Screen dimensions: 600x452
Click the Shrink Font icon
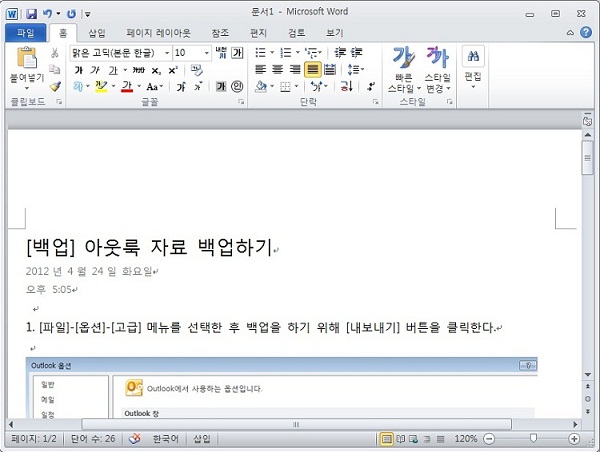(198, 87)
